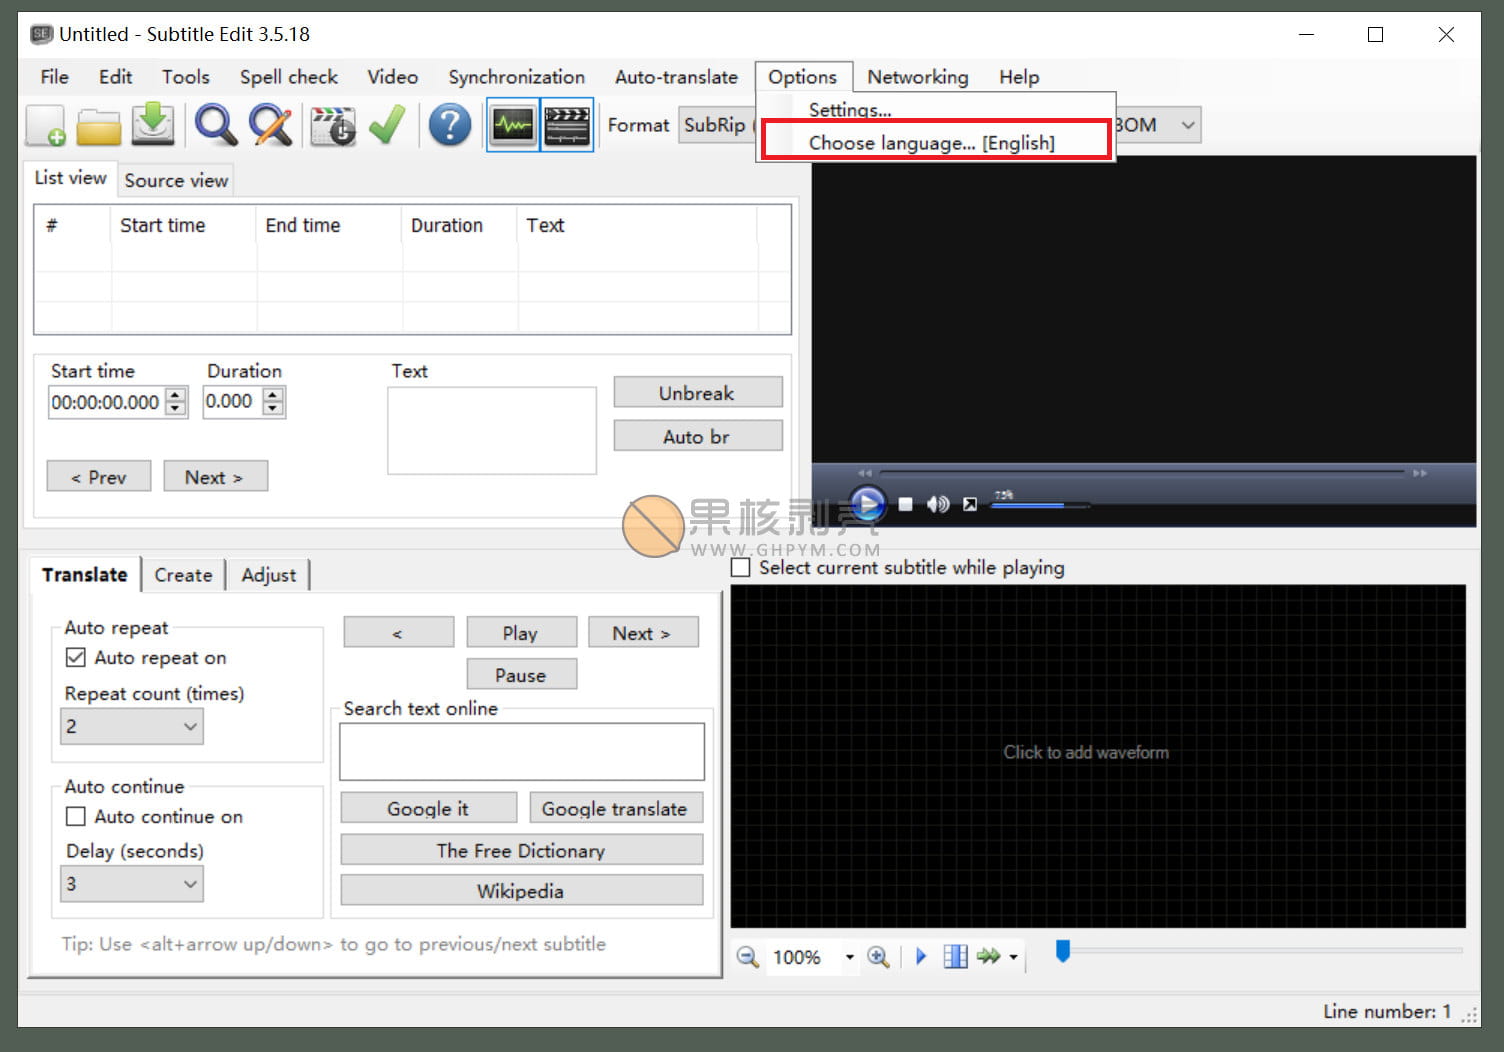The height and width of the screenshot is (1052, 1504).
Task: Click the blue Help question mark icon
Action: coord(450,126)
